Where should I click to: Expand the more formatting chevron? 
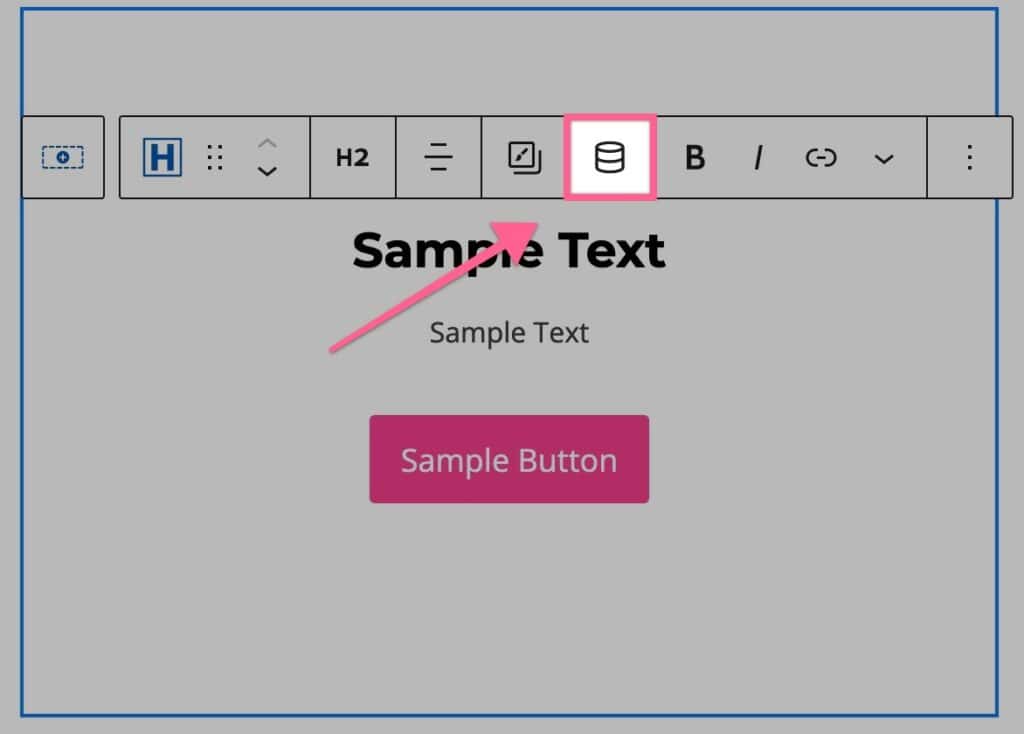pos(882,158)
